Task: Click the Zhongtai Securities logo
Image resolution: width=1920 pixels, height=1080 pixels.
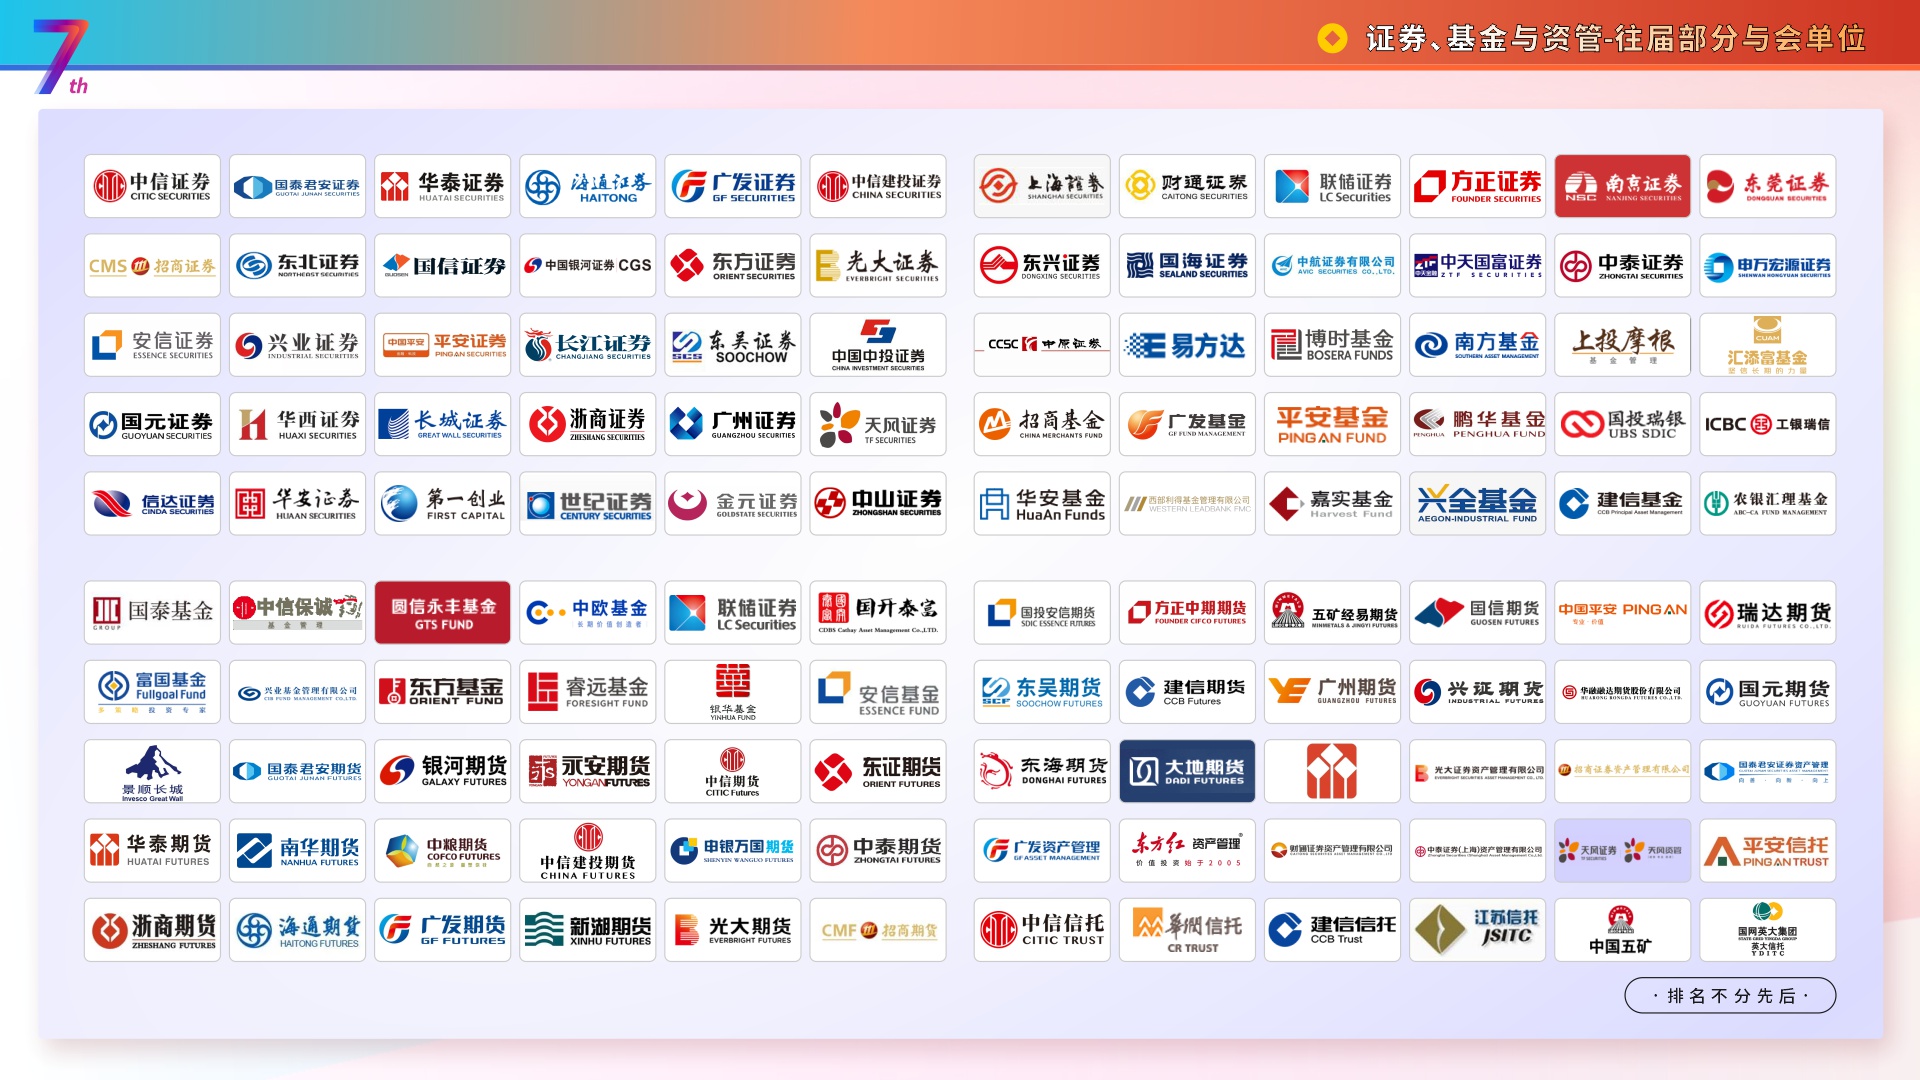Action: (1623, 265)
